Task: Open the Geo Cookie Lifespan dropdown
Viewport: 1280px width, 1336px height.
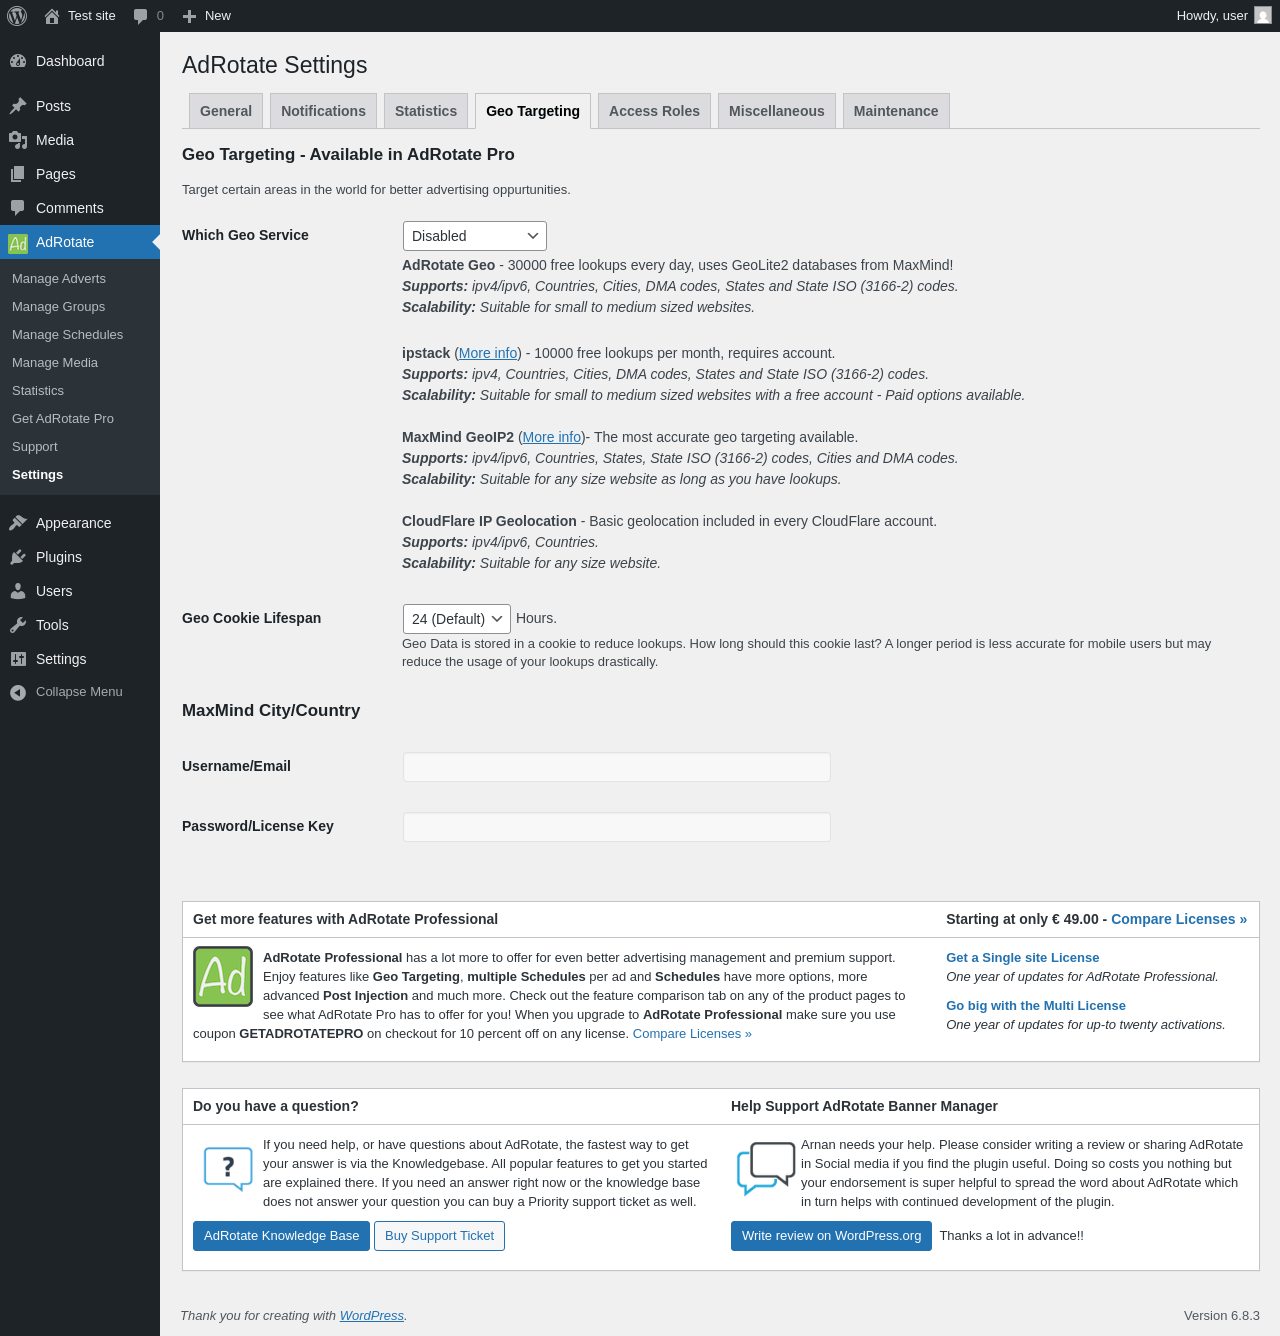Action: coord(457,619)
